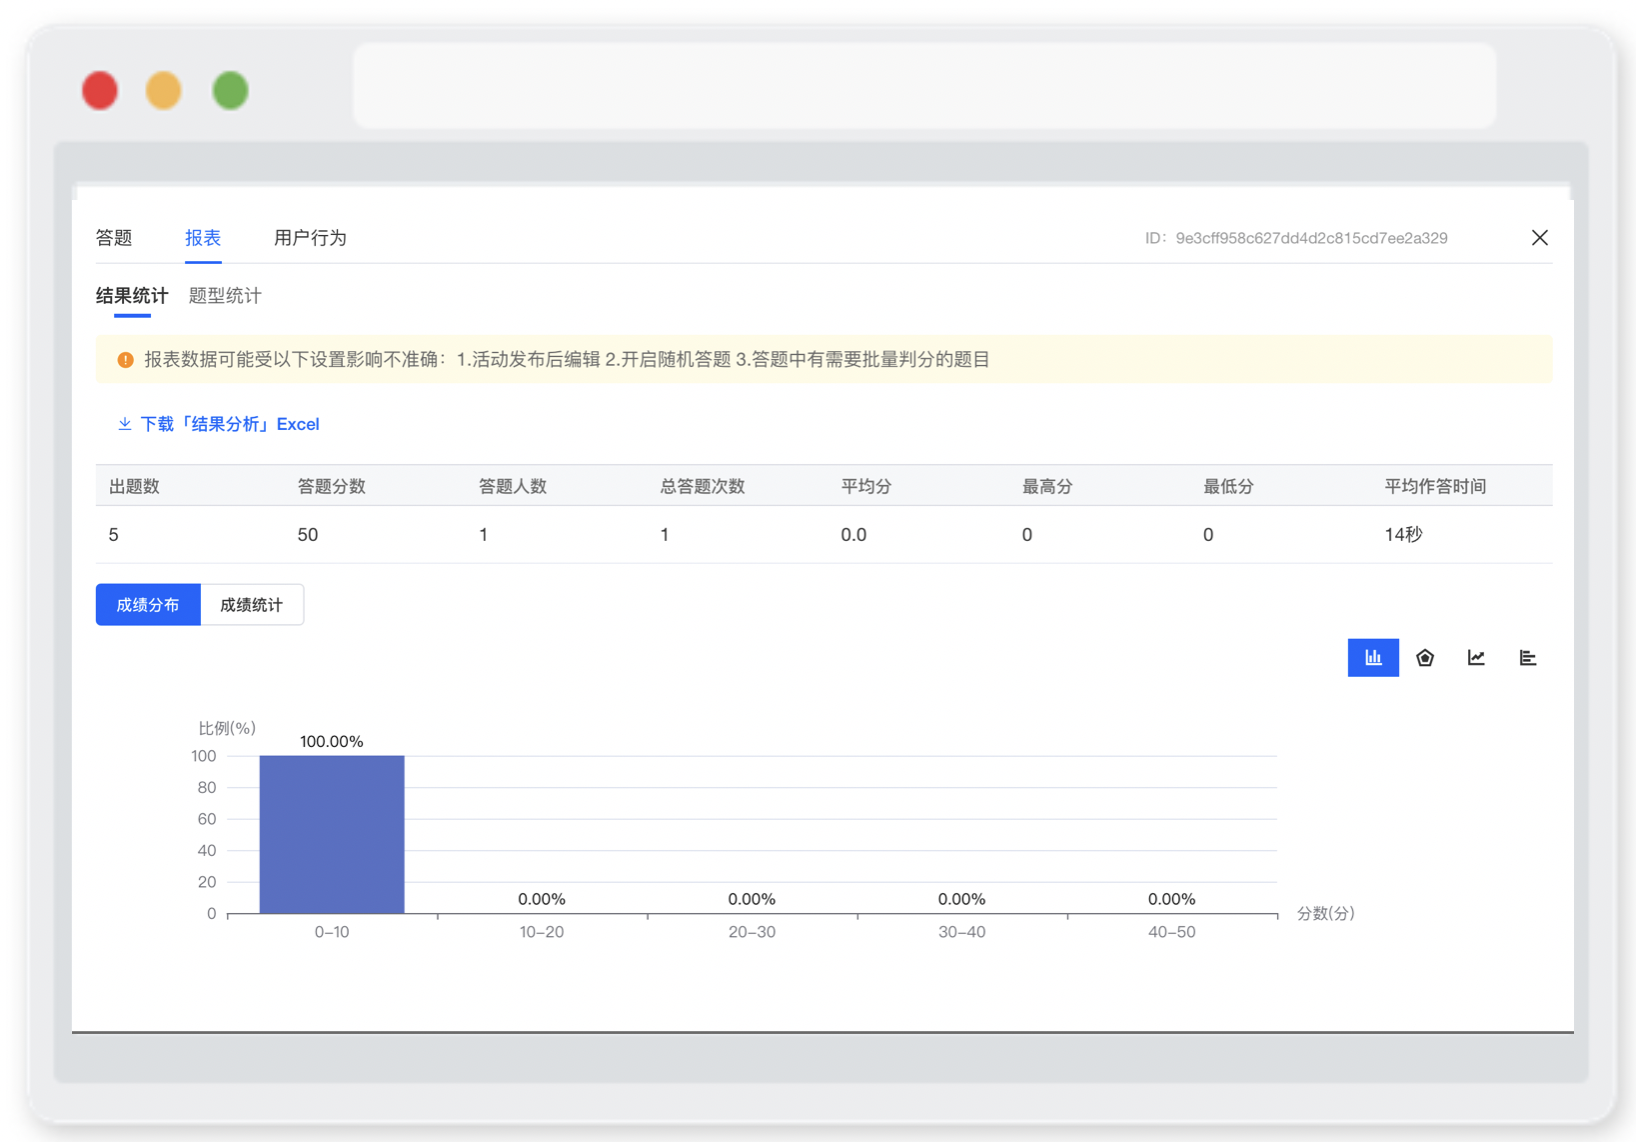The width and height of the screenshot is (1636, 1142).
Task: Switch to the line chart icon
Action: 1476,658
